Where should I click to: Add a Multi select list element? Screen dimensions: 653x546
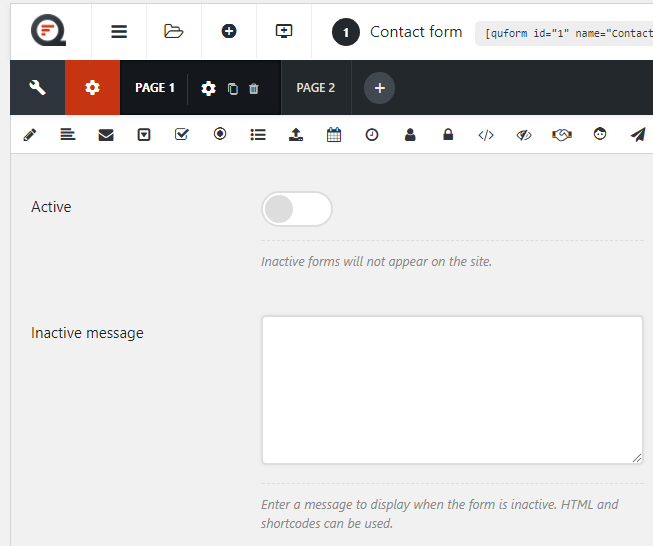coord(258,135)
